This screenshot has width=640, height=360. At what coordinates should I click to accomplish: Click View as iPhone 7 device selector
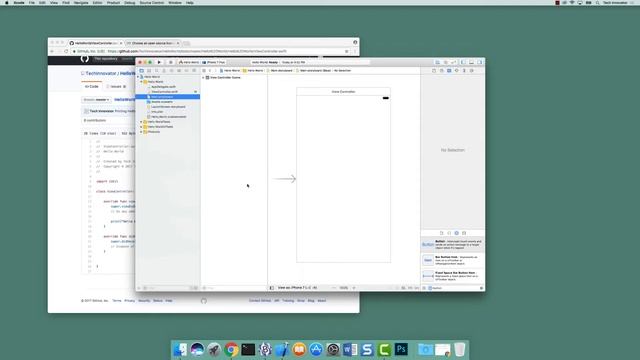click(x=297, y=288)
